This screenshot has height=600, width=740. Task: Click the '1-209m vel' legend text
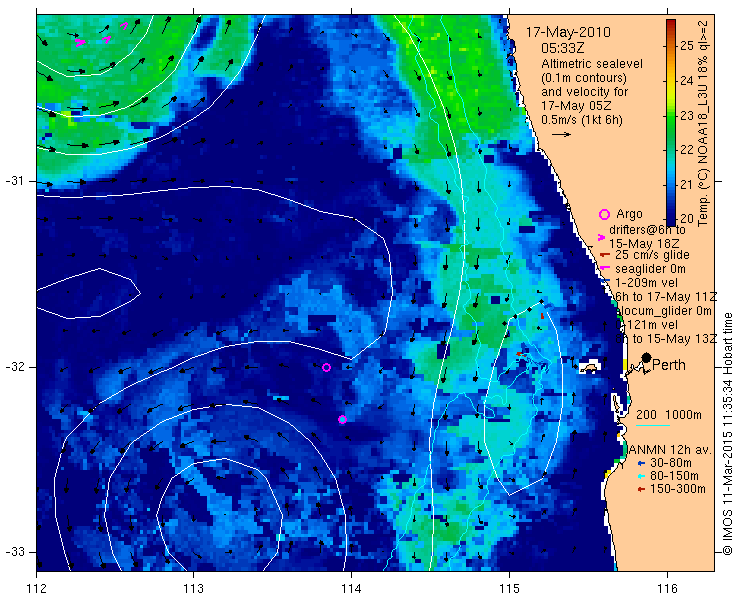(x=646, y=283)
